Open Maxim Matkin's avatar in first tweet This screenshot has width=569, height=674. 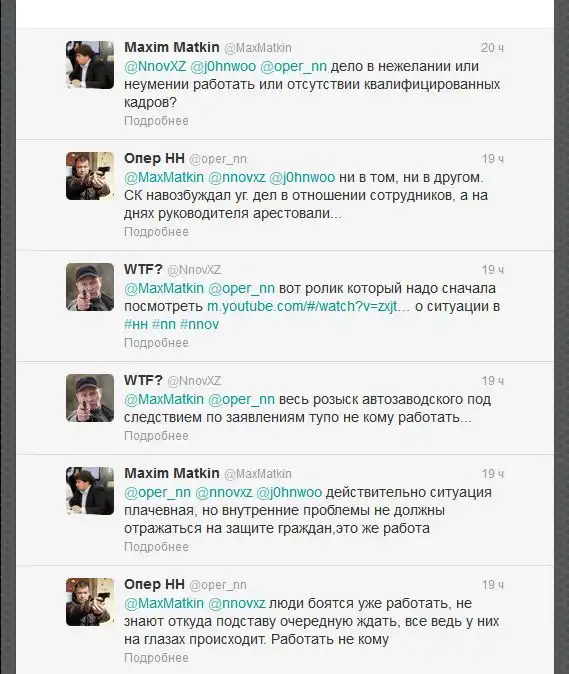[x=90, y=65]
